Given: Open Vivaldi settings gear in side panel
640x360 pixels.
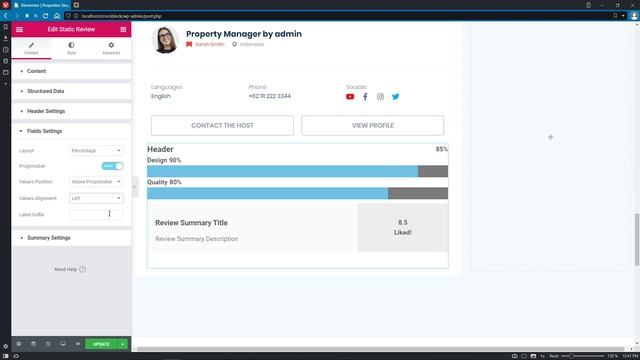Looking at the screenshot, I should click(x=5, y=347).
